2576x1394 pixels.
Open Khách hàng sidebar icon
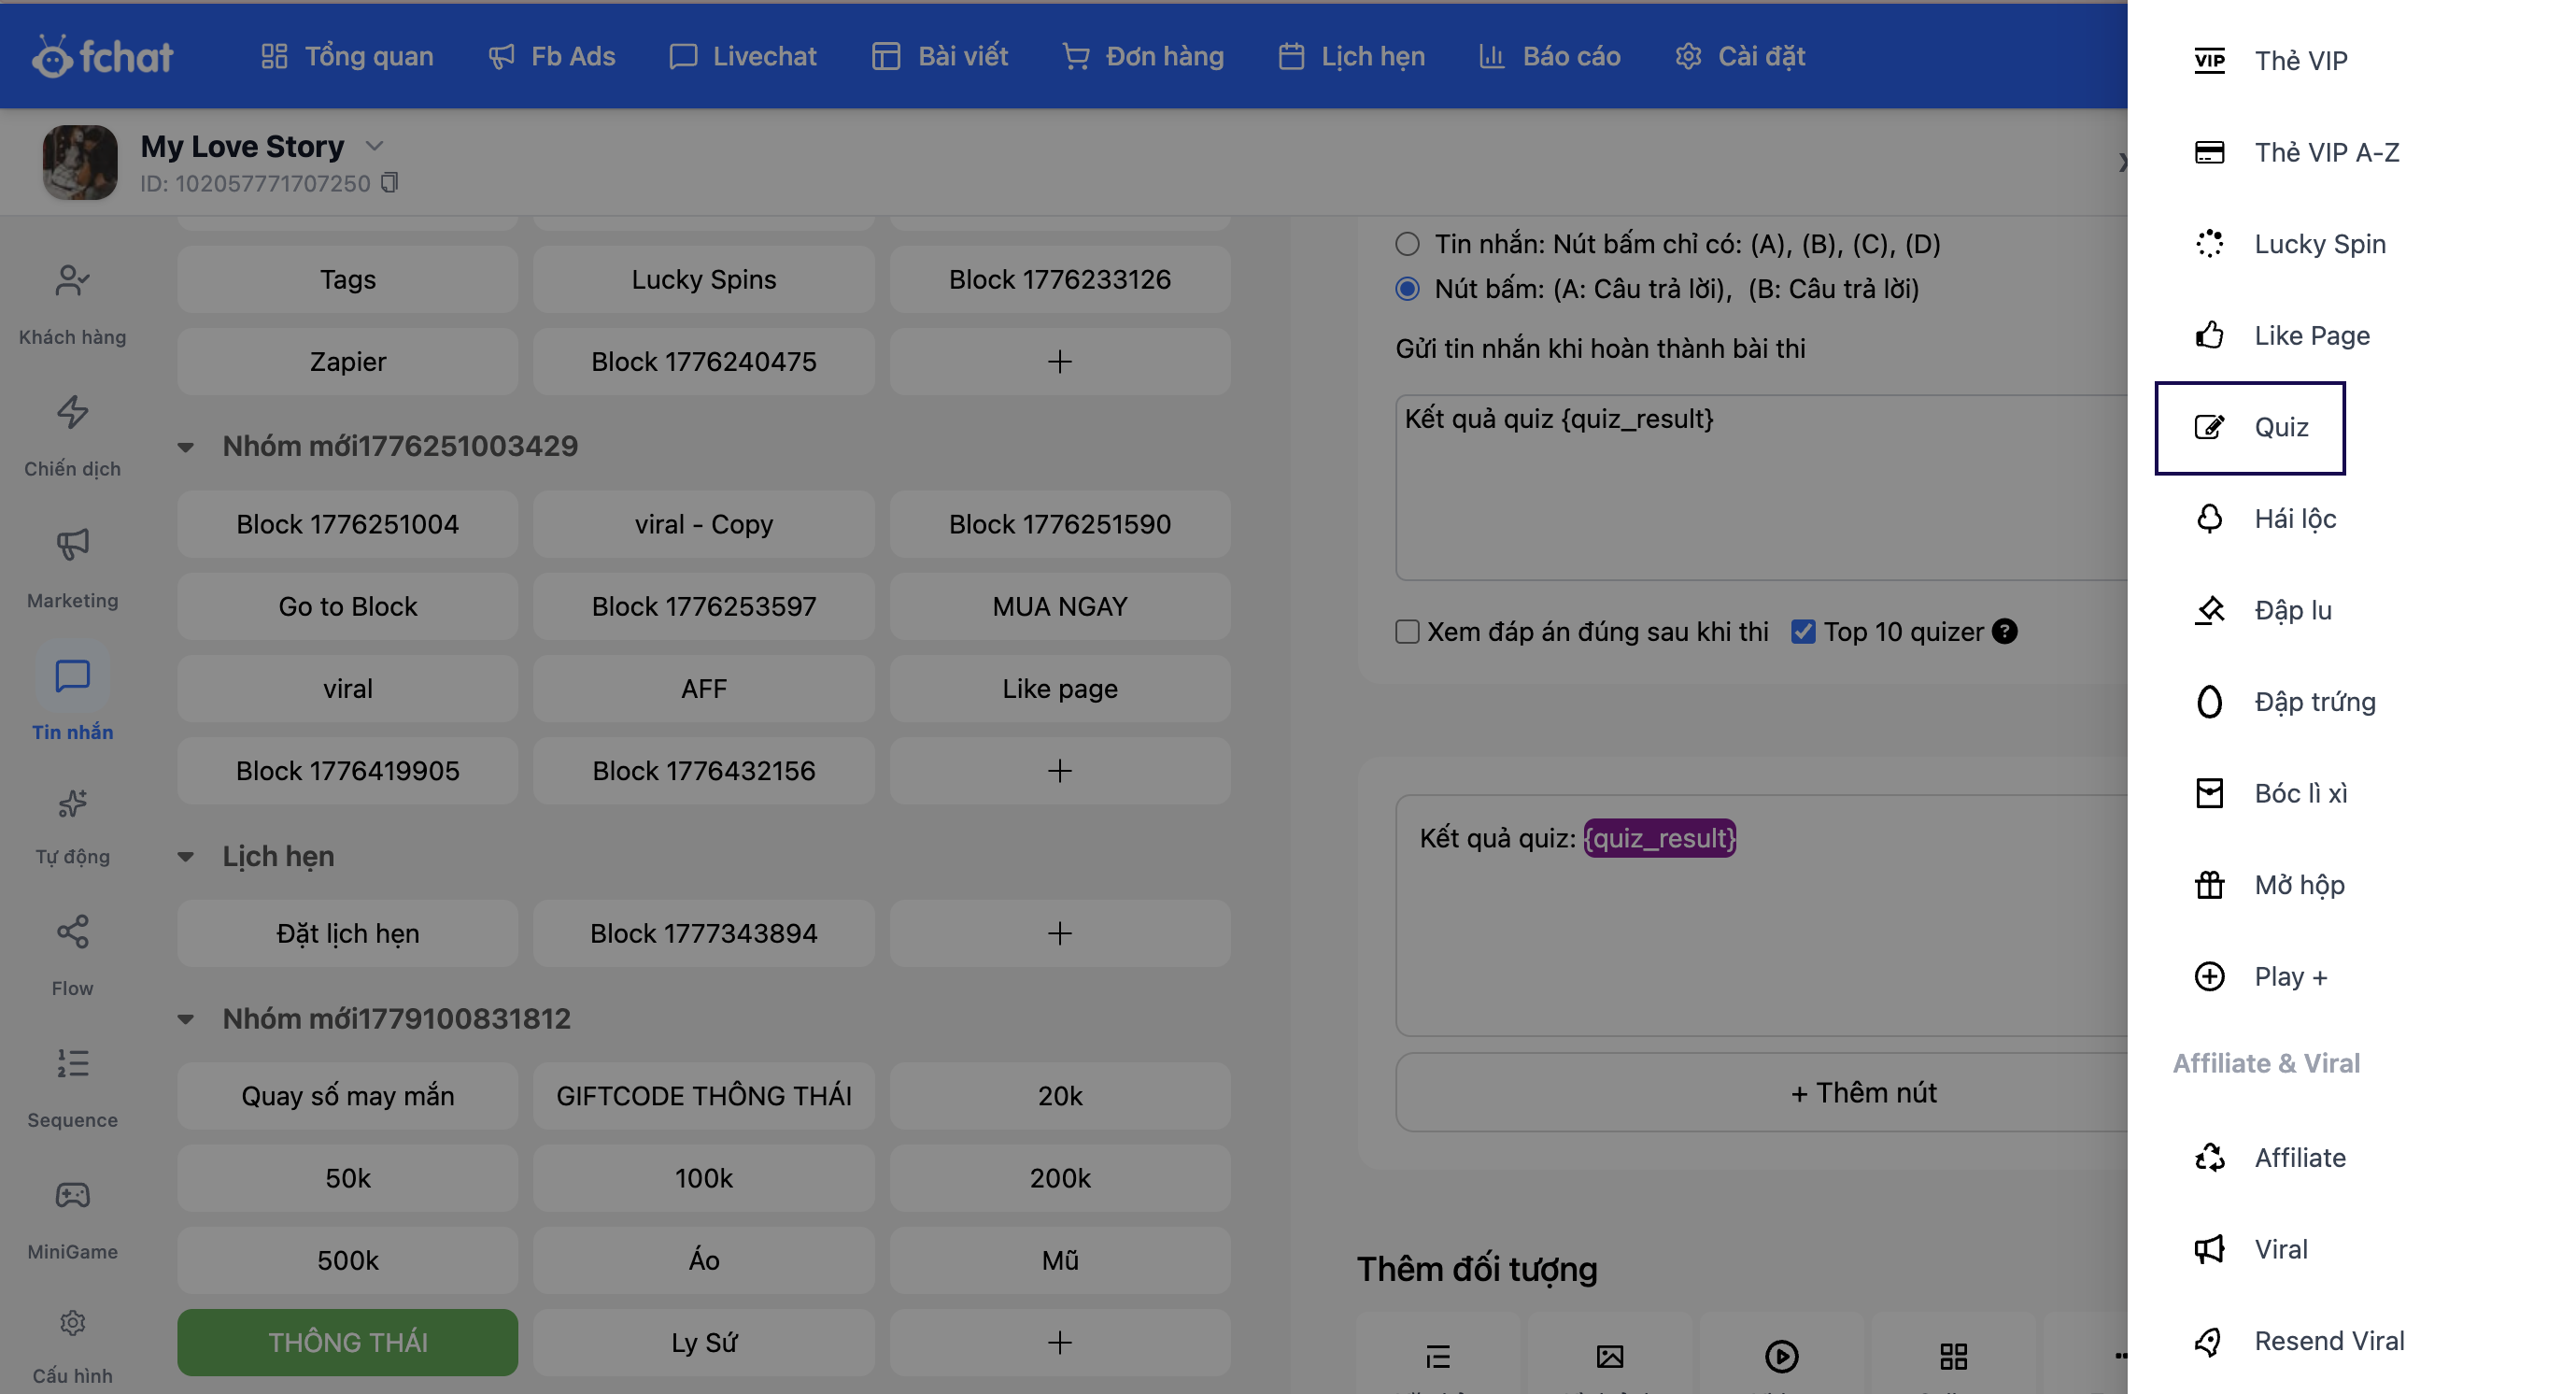click(72, 281)
